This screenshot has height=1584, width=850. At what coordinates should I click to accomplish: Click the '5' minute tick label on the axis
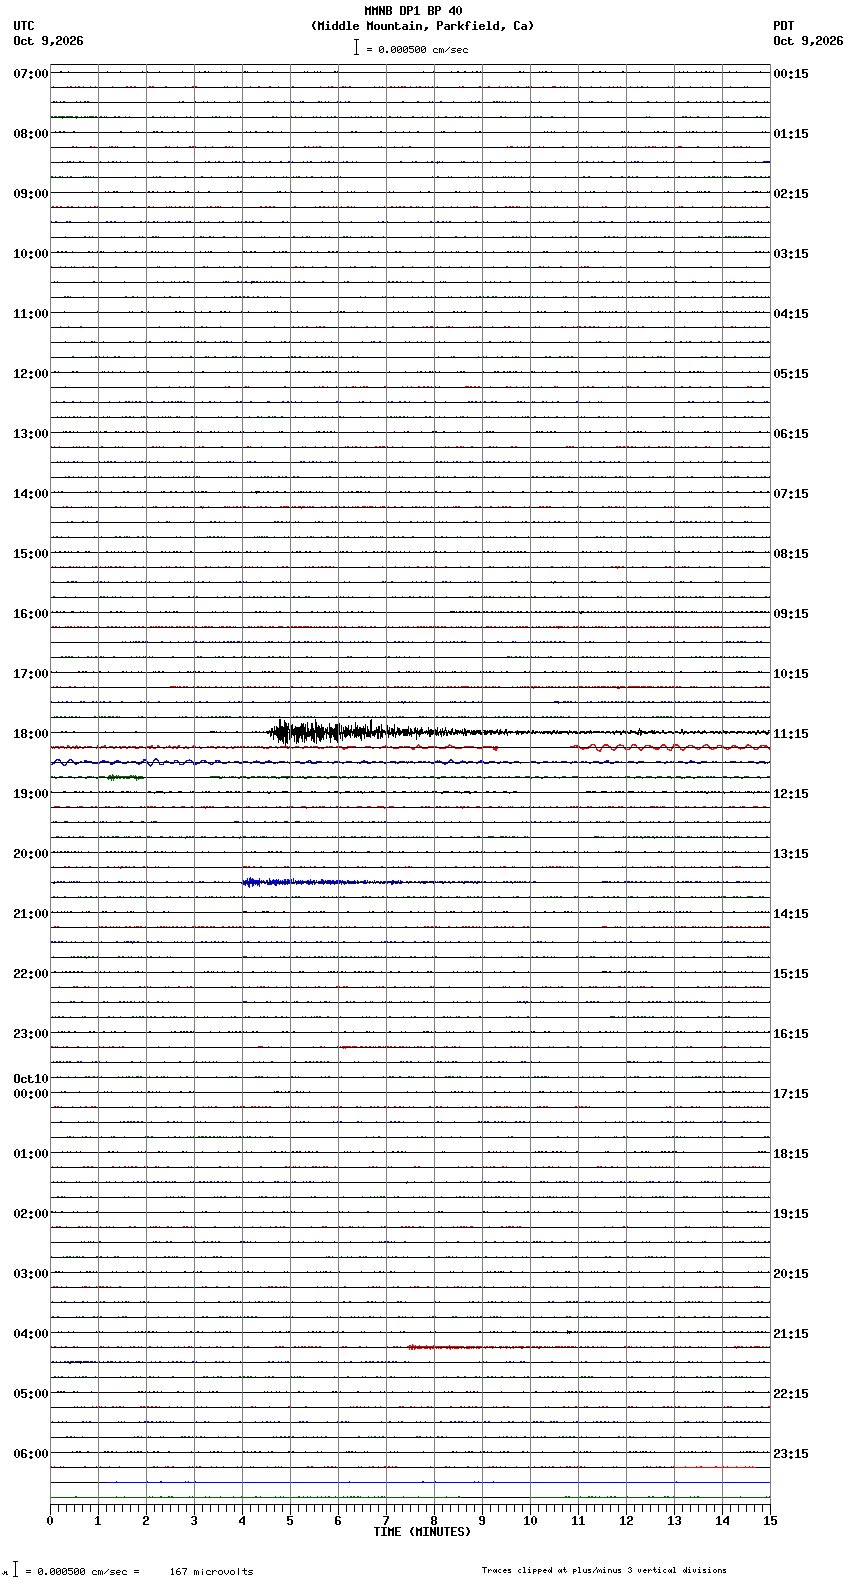(290, 1521)
